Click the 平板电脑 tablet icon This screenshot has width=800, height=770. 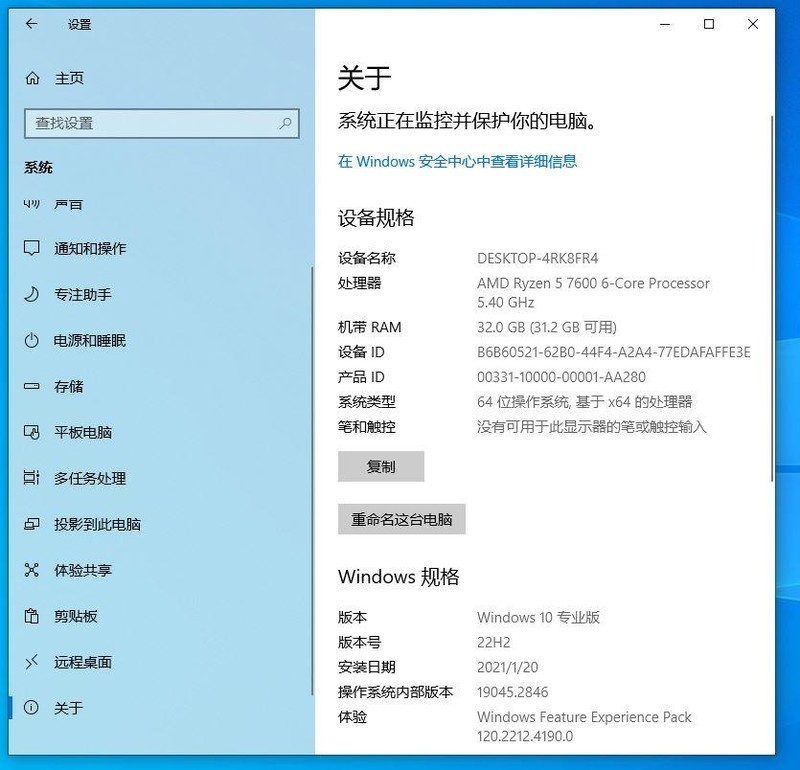click(30, 433)
